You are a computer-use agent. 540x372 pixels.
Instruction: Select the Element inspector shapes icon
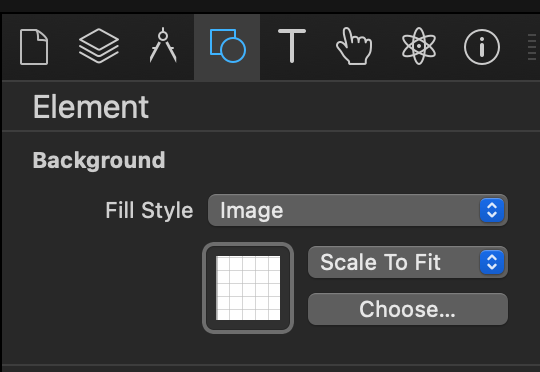(x=227, y=46)
